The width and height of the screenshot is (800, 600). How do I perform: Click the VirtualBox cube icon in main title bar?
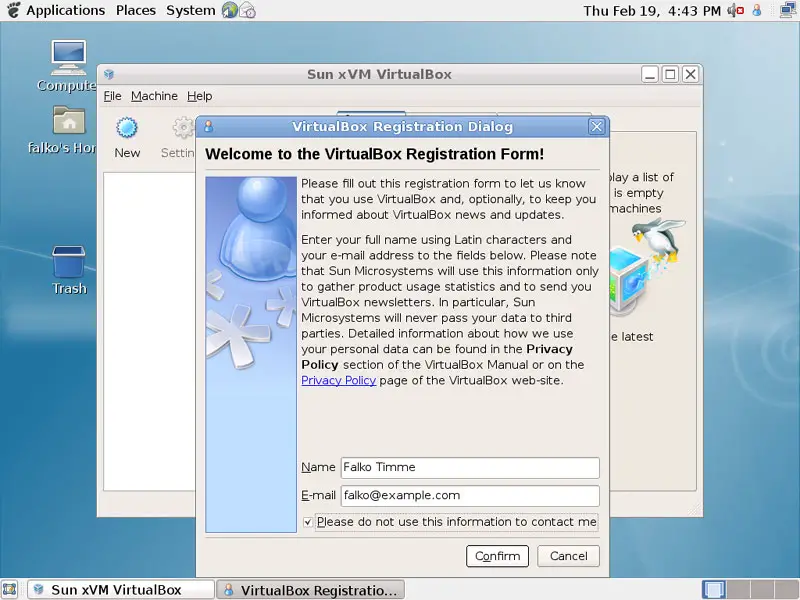[x=109, y=74]
